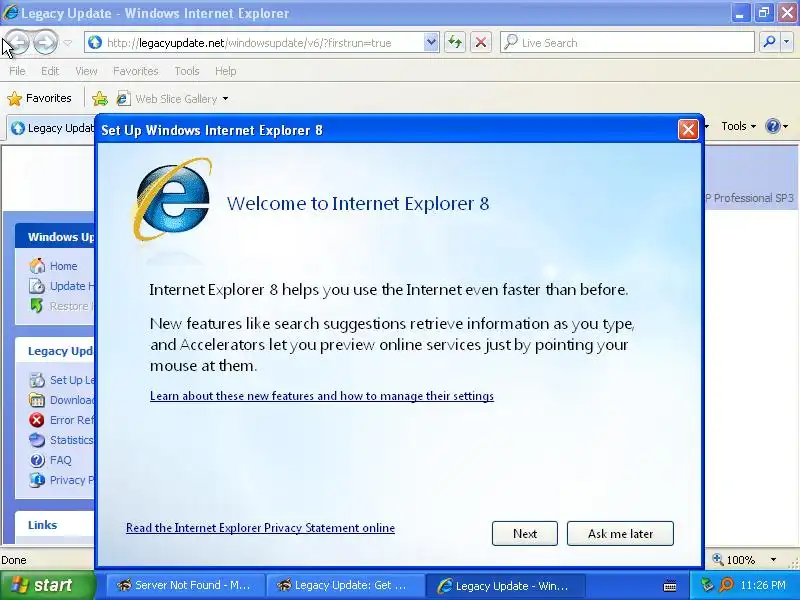
Task: Open the File menu
Action: [x=17, y=71]
